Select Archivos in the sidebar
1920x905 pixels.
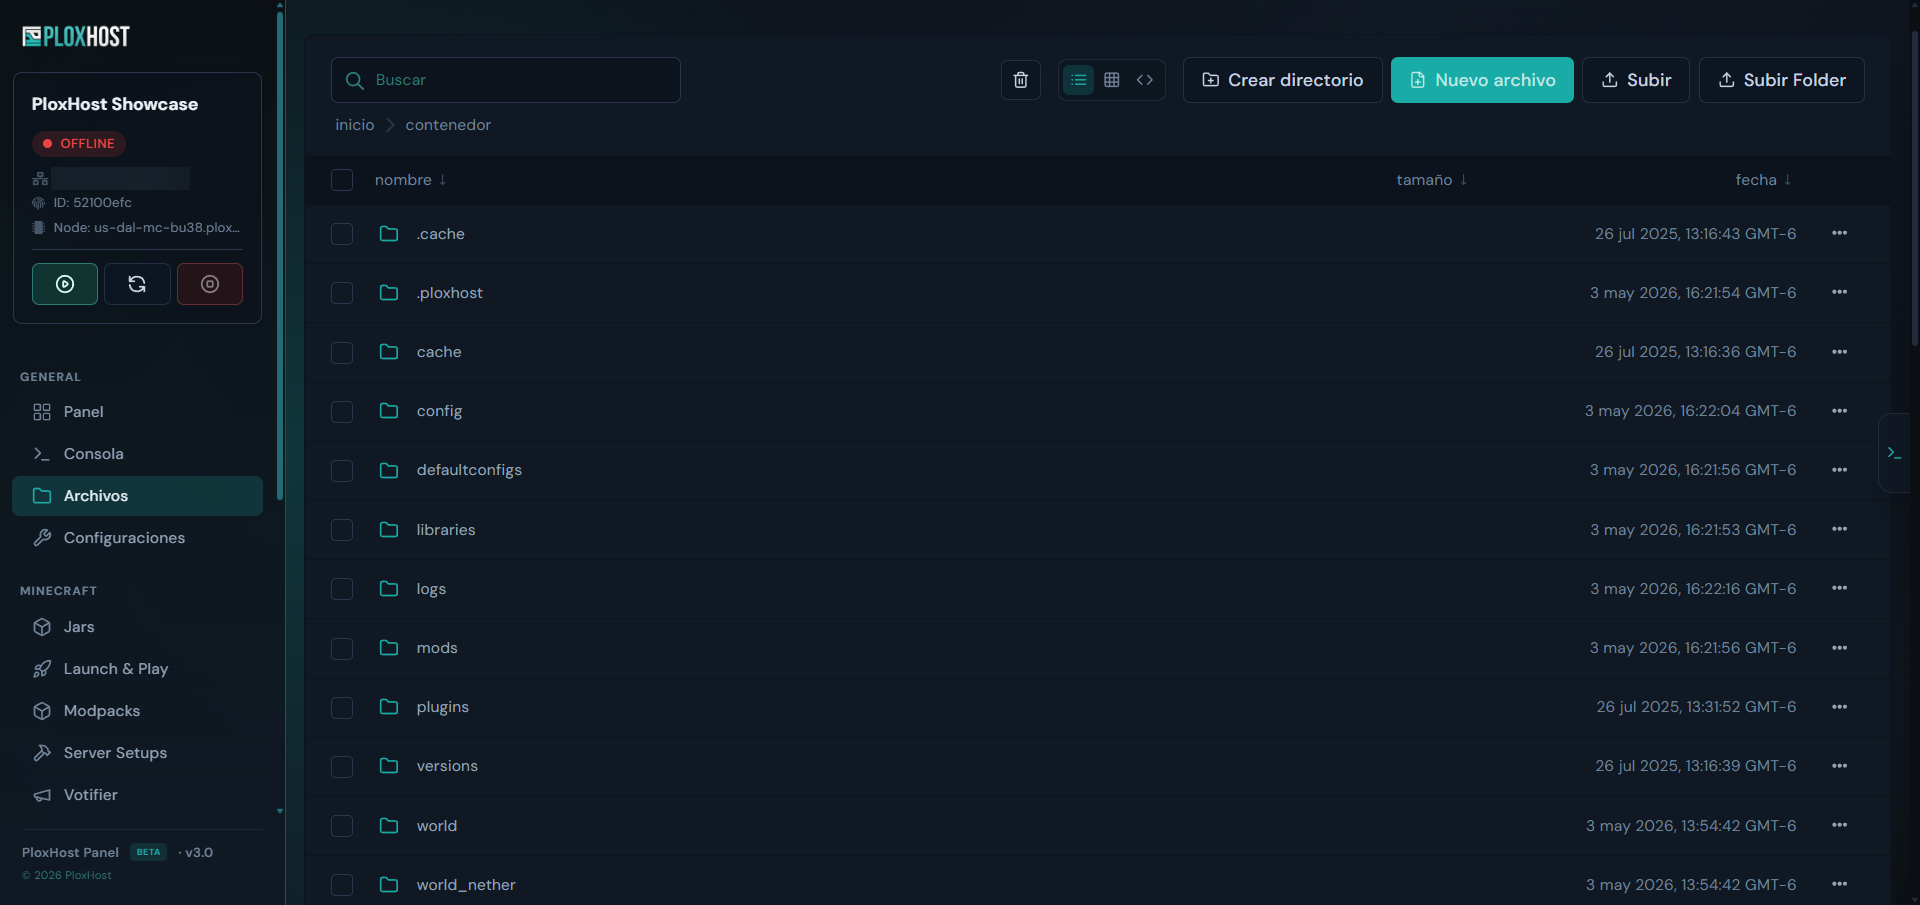(x=137, y=496)
